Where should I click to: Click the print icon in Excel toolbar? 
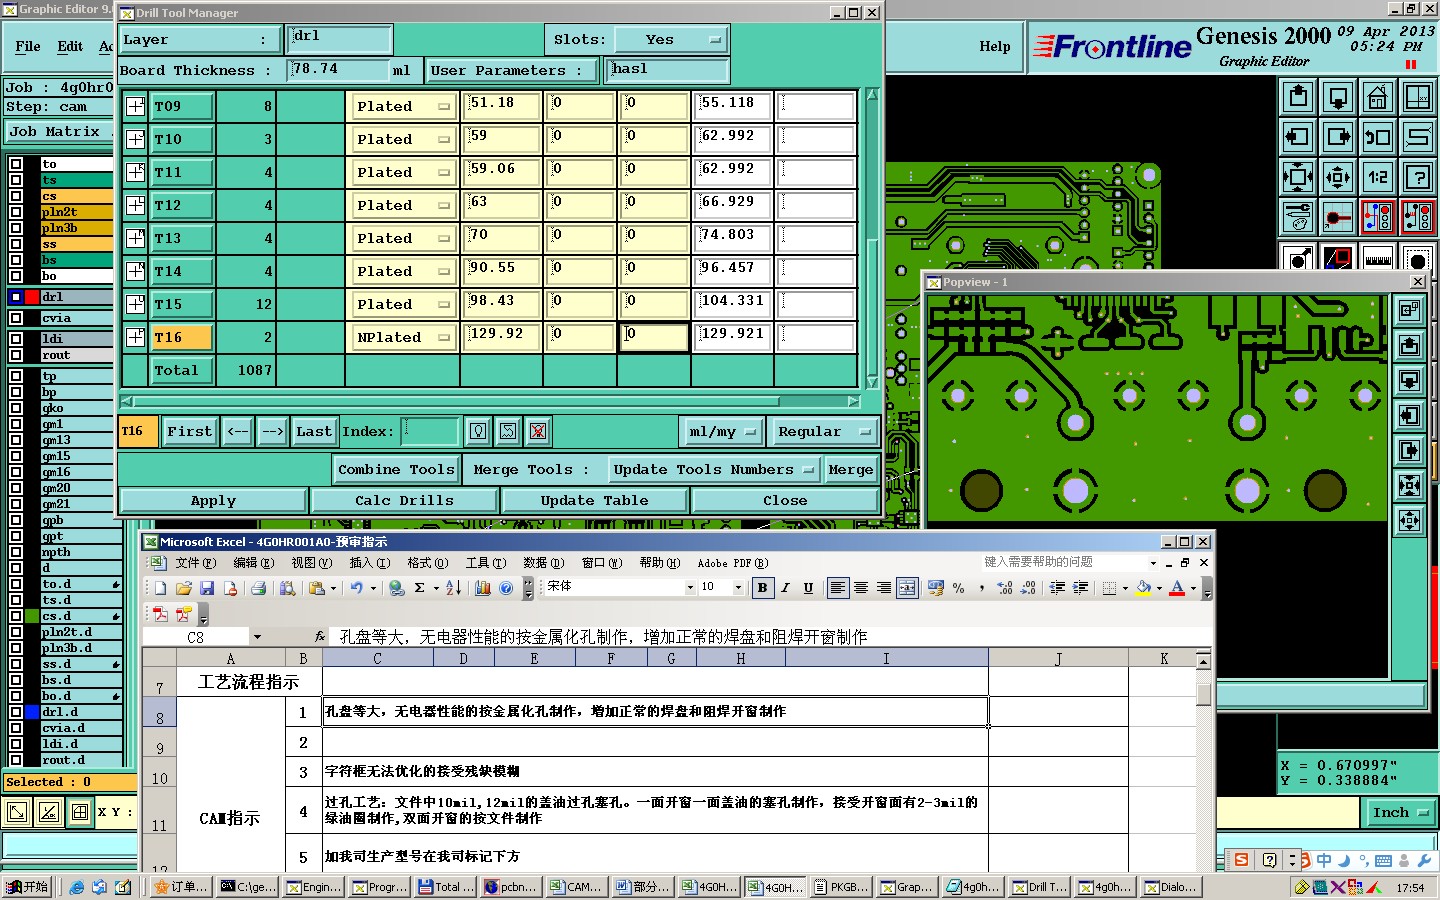[258, 588]
